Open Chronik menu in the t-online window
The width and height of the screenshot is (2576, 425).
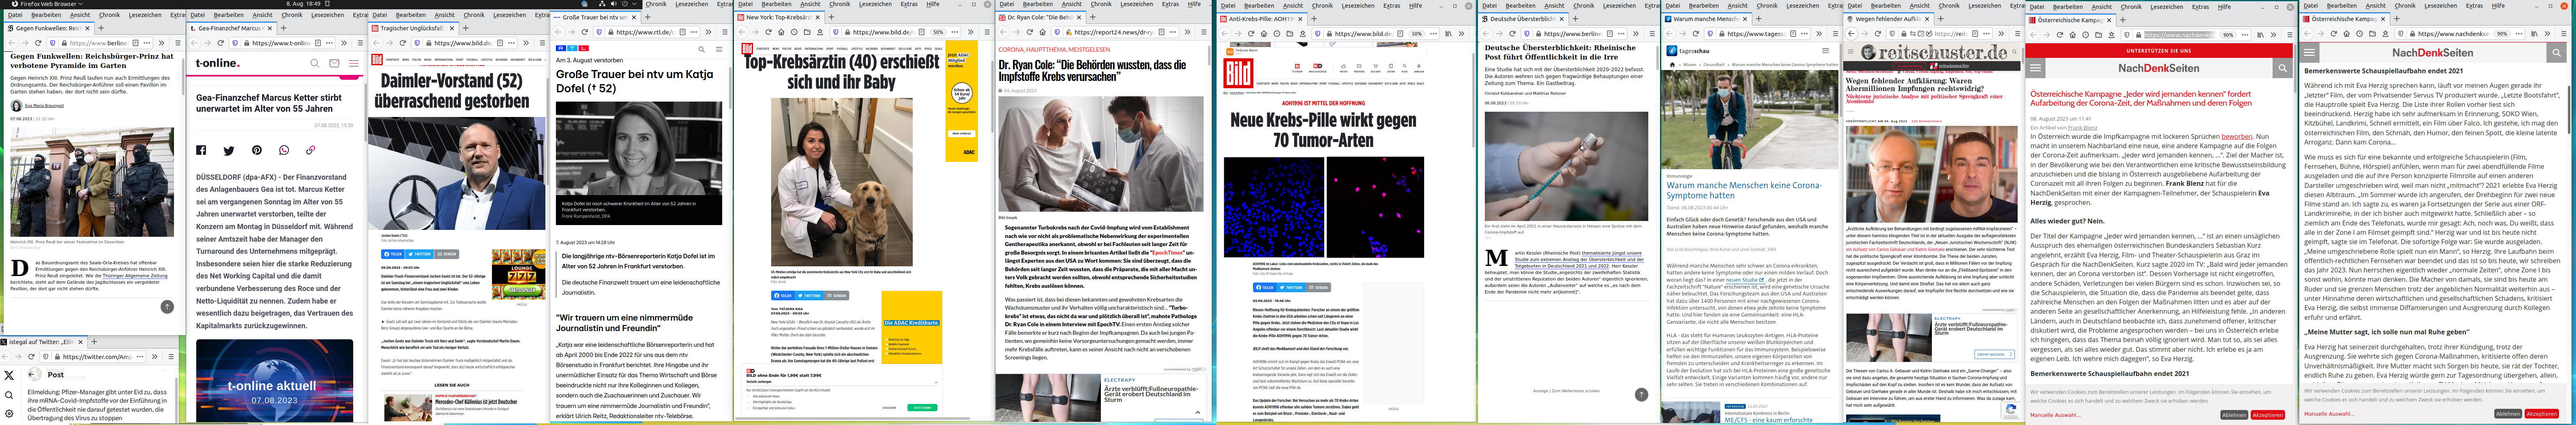pyautogui.click(x=292, y=15)
